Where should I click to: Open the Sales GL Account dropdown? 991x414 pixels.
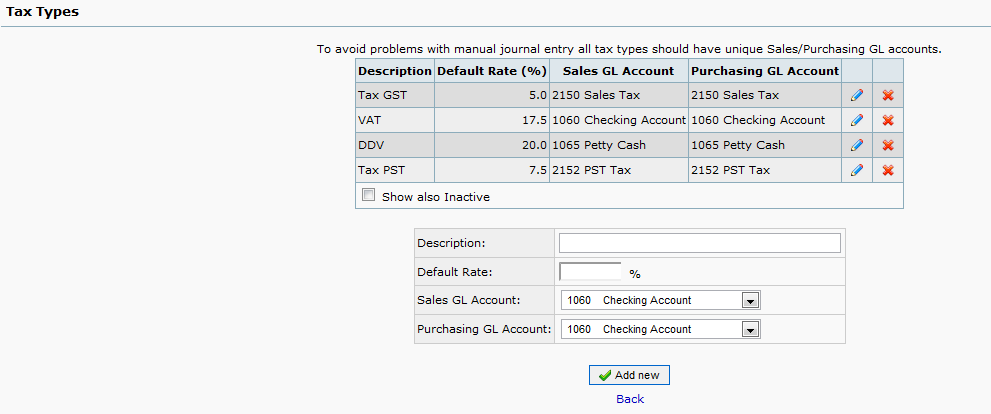point(661,300)
